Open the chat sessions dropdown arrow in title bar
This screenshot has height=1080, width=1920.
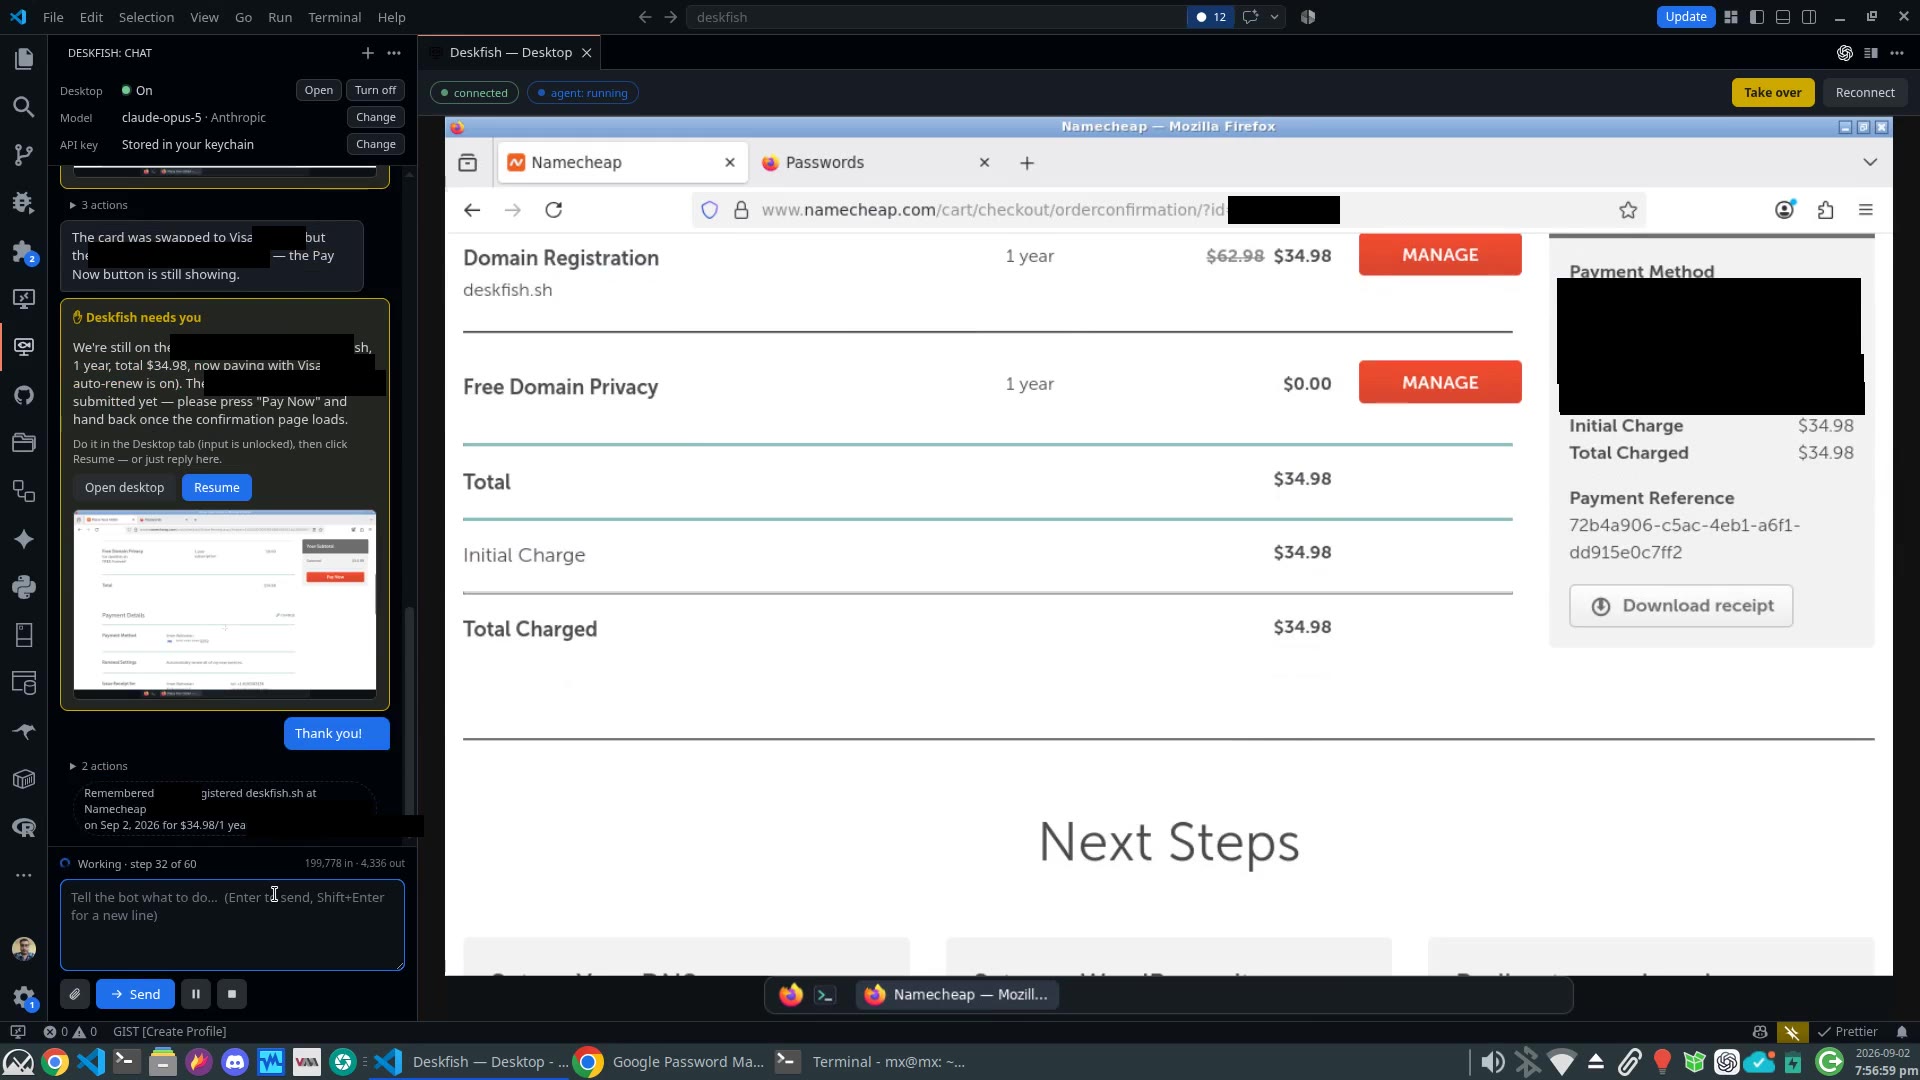[x=1274, y=17]
